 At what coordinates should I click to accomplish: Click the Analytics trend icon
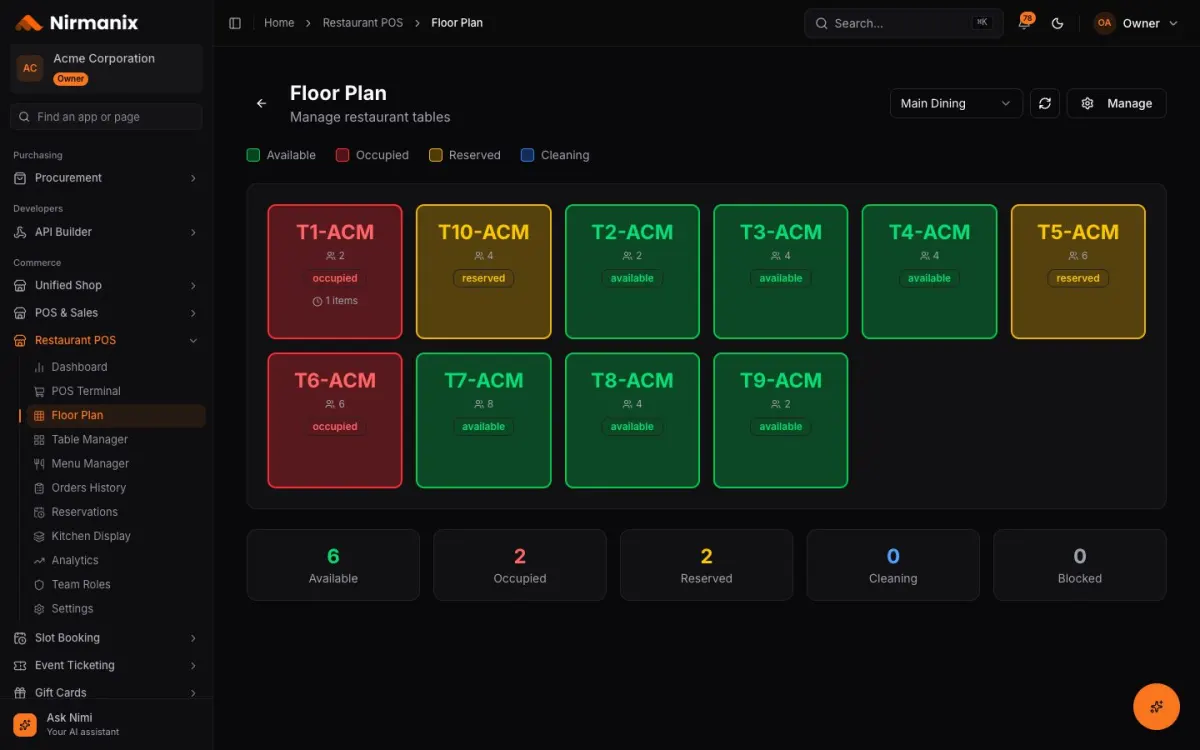(40, 561)
